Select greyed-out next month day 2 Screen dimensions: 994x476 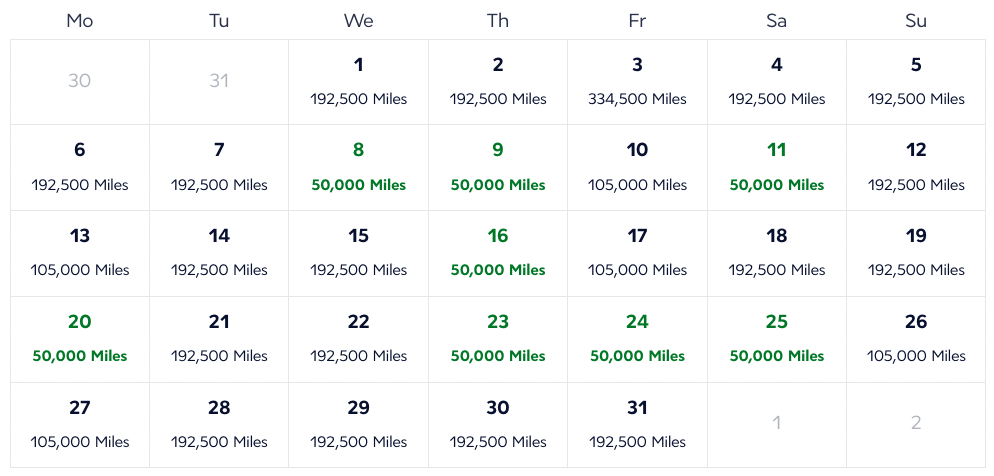[916, 424]
